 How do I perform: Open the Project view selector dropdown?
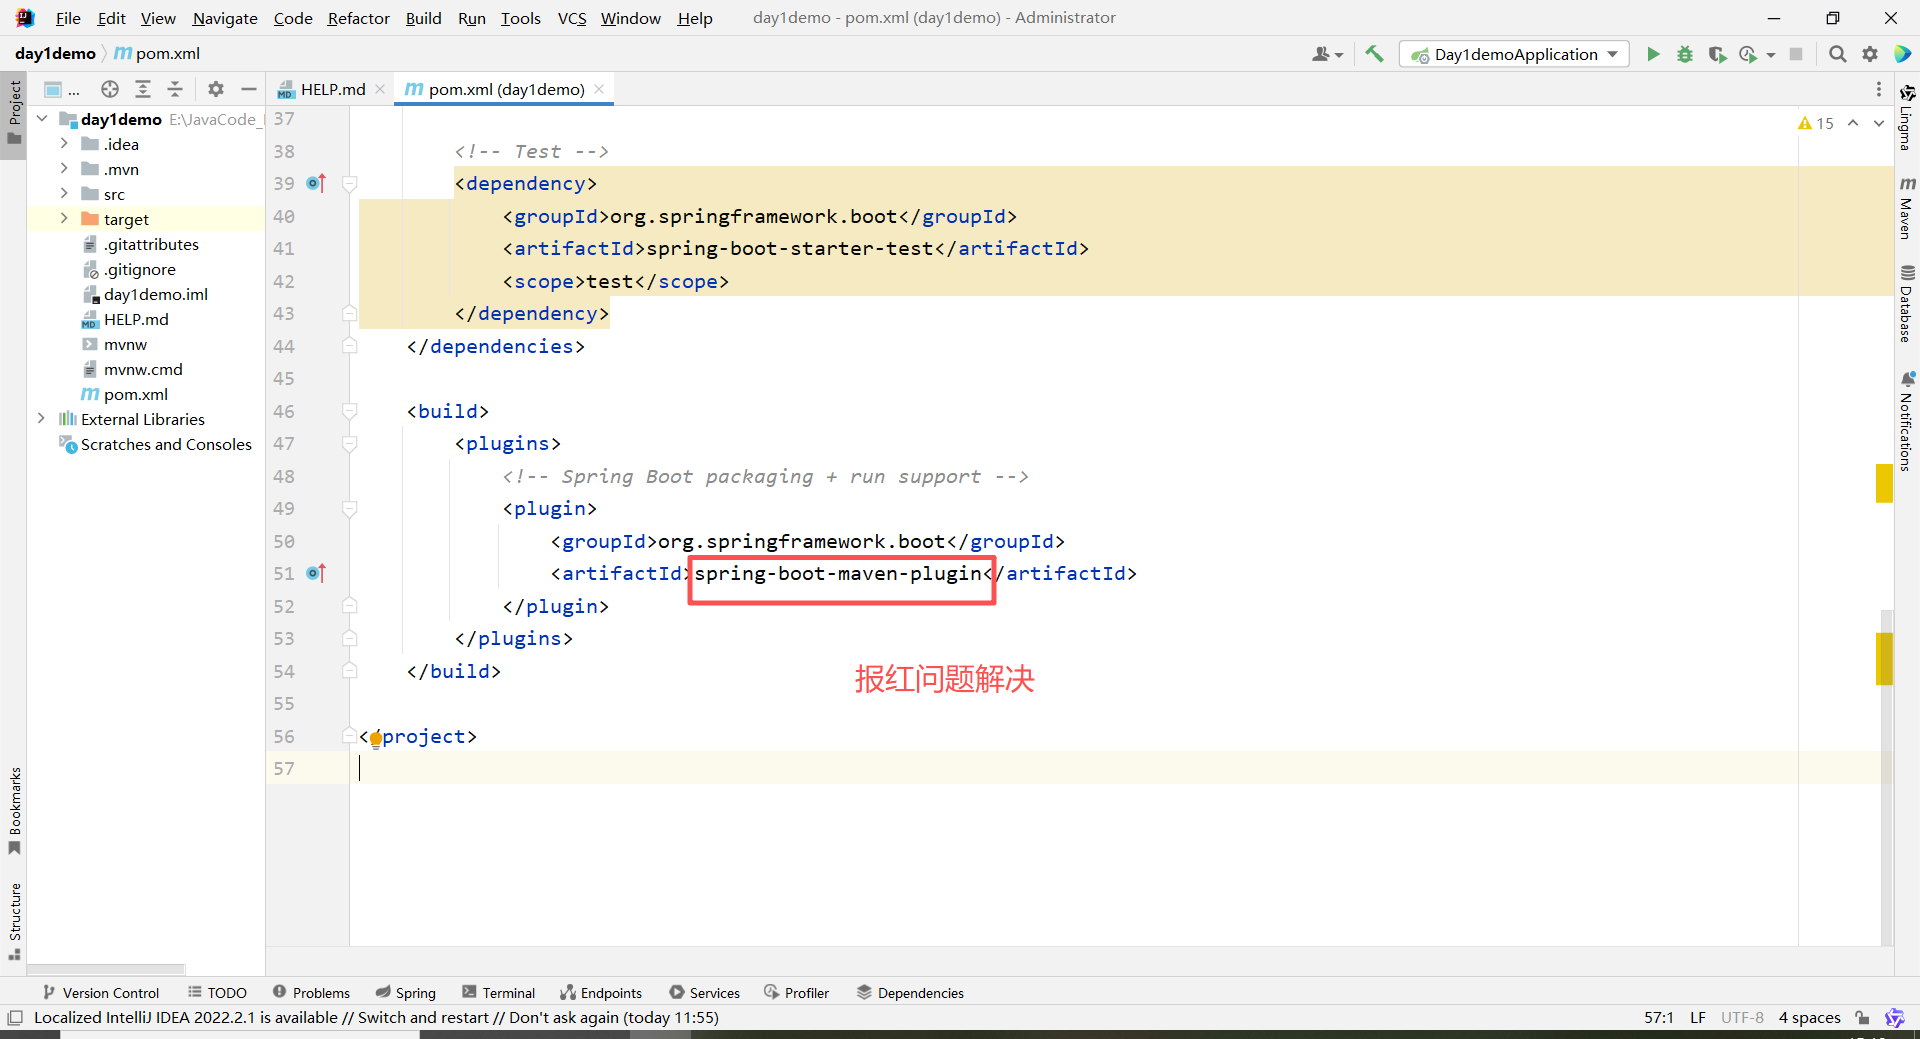tap(61, 89)
